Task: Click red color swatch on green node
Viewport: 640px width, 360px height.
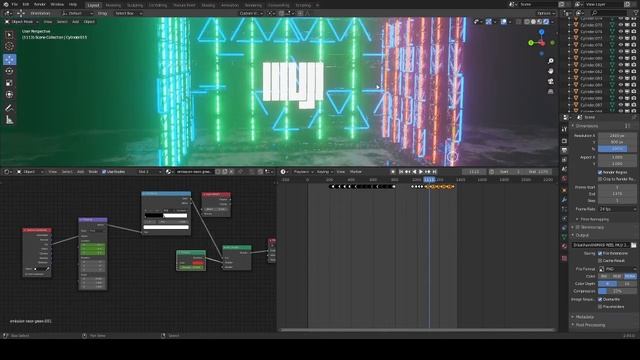Action: [198, 262]
